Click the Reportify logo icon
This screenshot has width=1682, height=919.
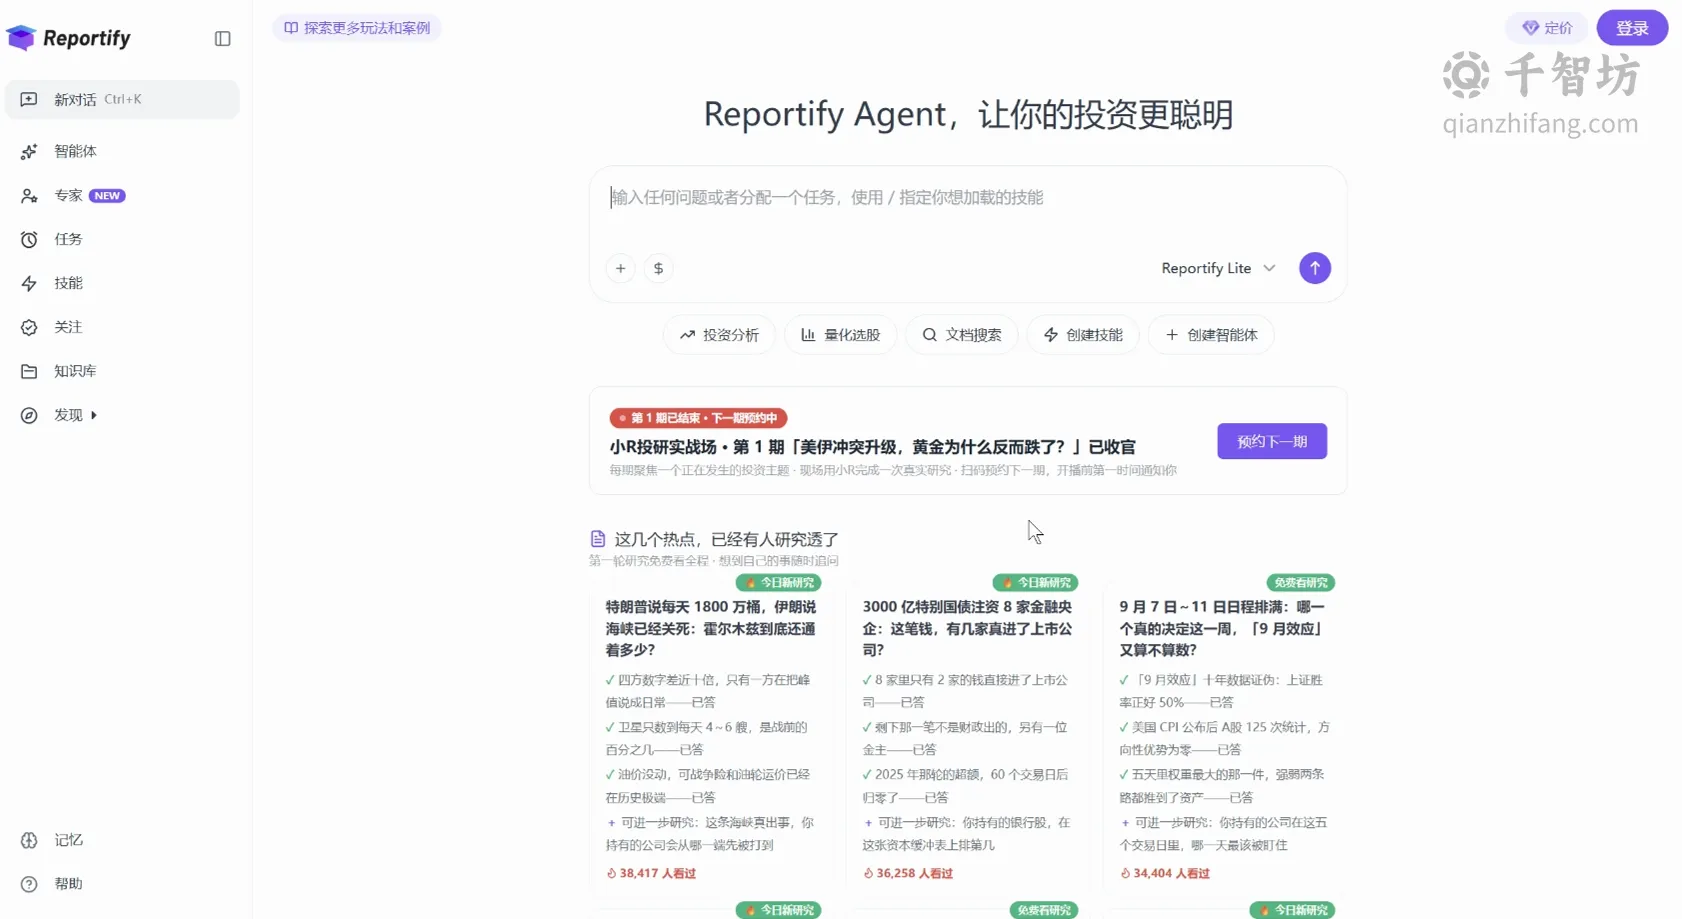coord(21,38)
